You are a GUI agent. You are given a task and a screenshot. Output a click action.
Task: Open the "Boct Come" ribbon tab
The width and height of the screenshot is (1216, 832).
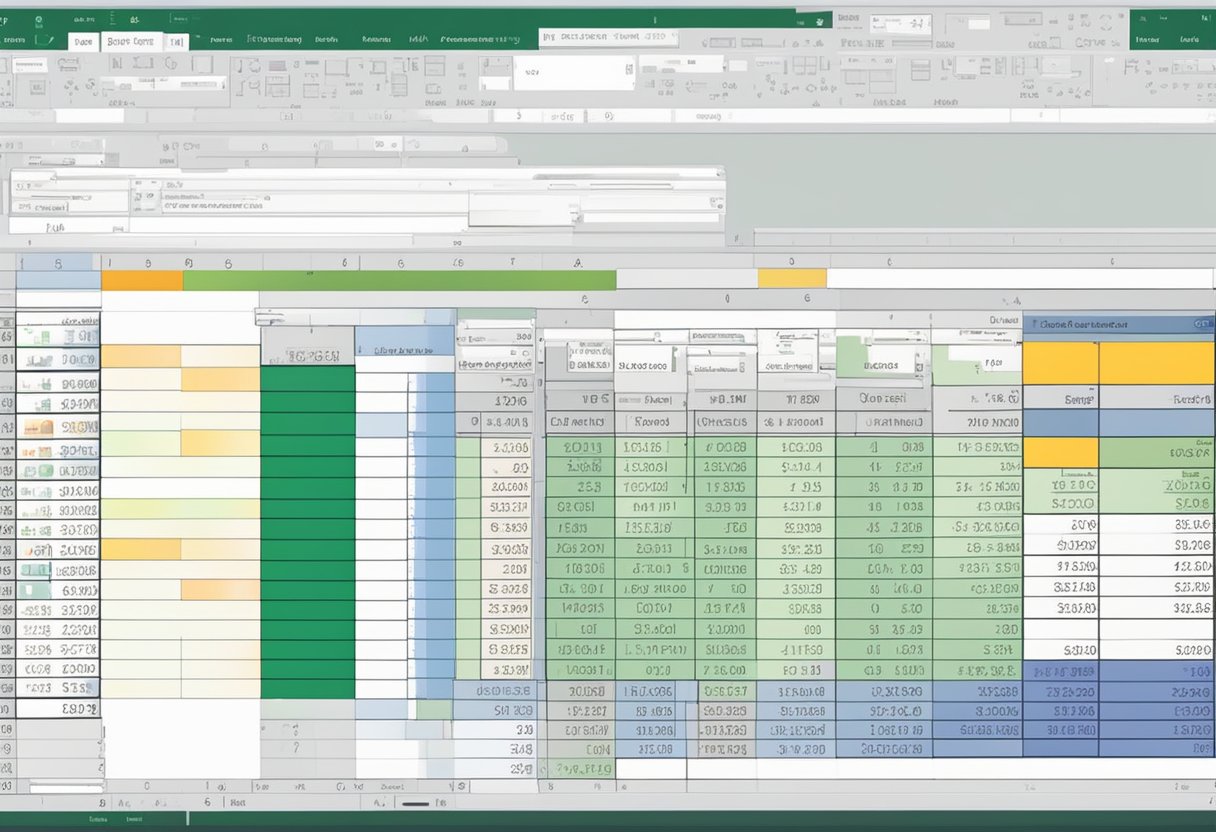coord(130,41)
